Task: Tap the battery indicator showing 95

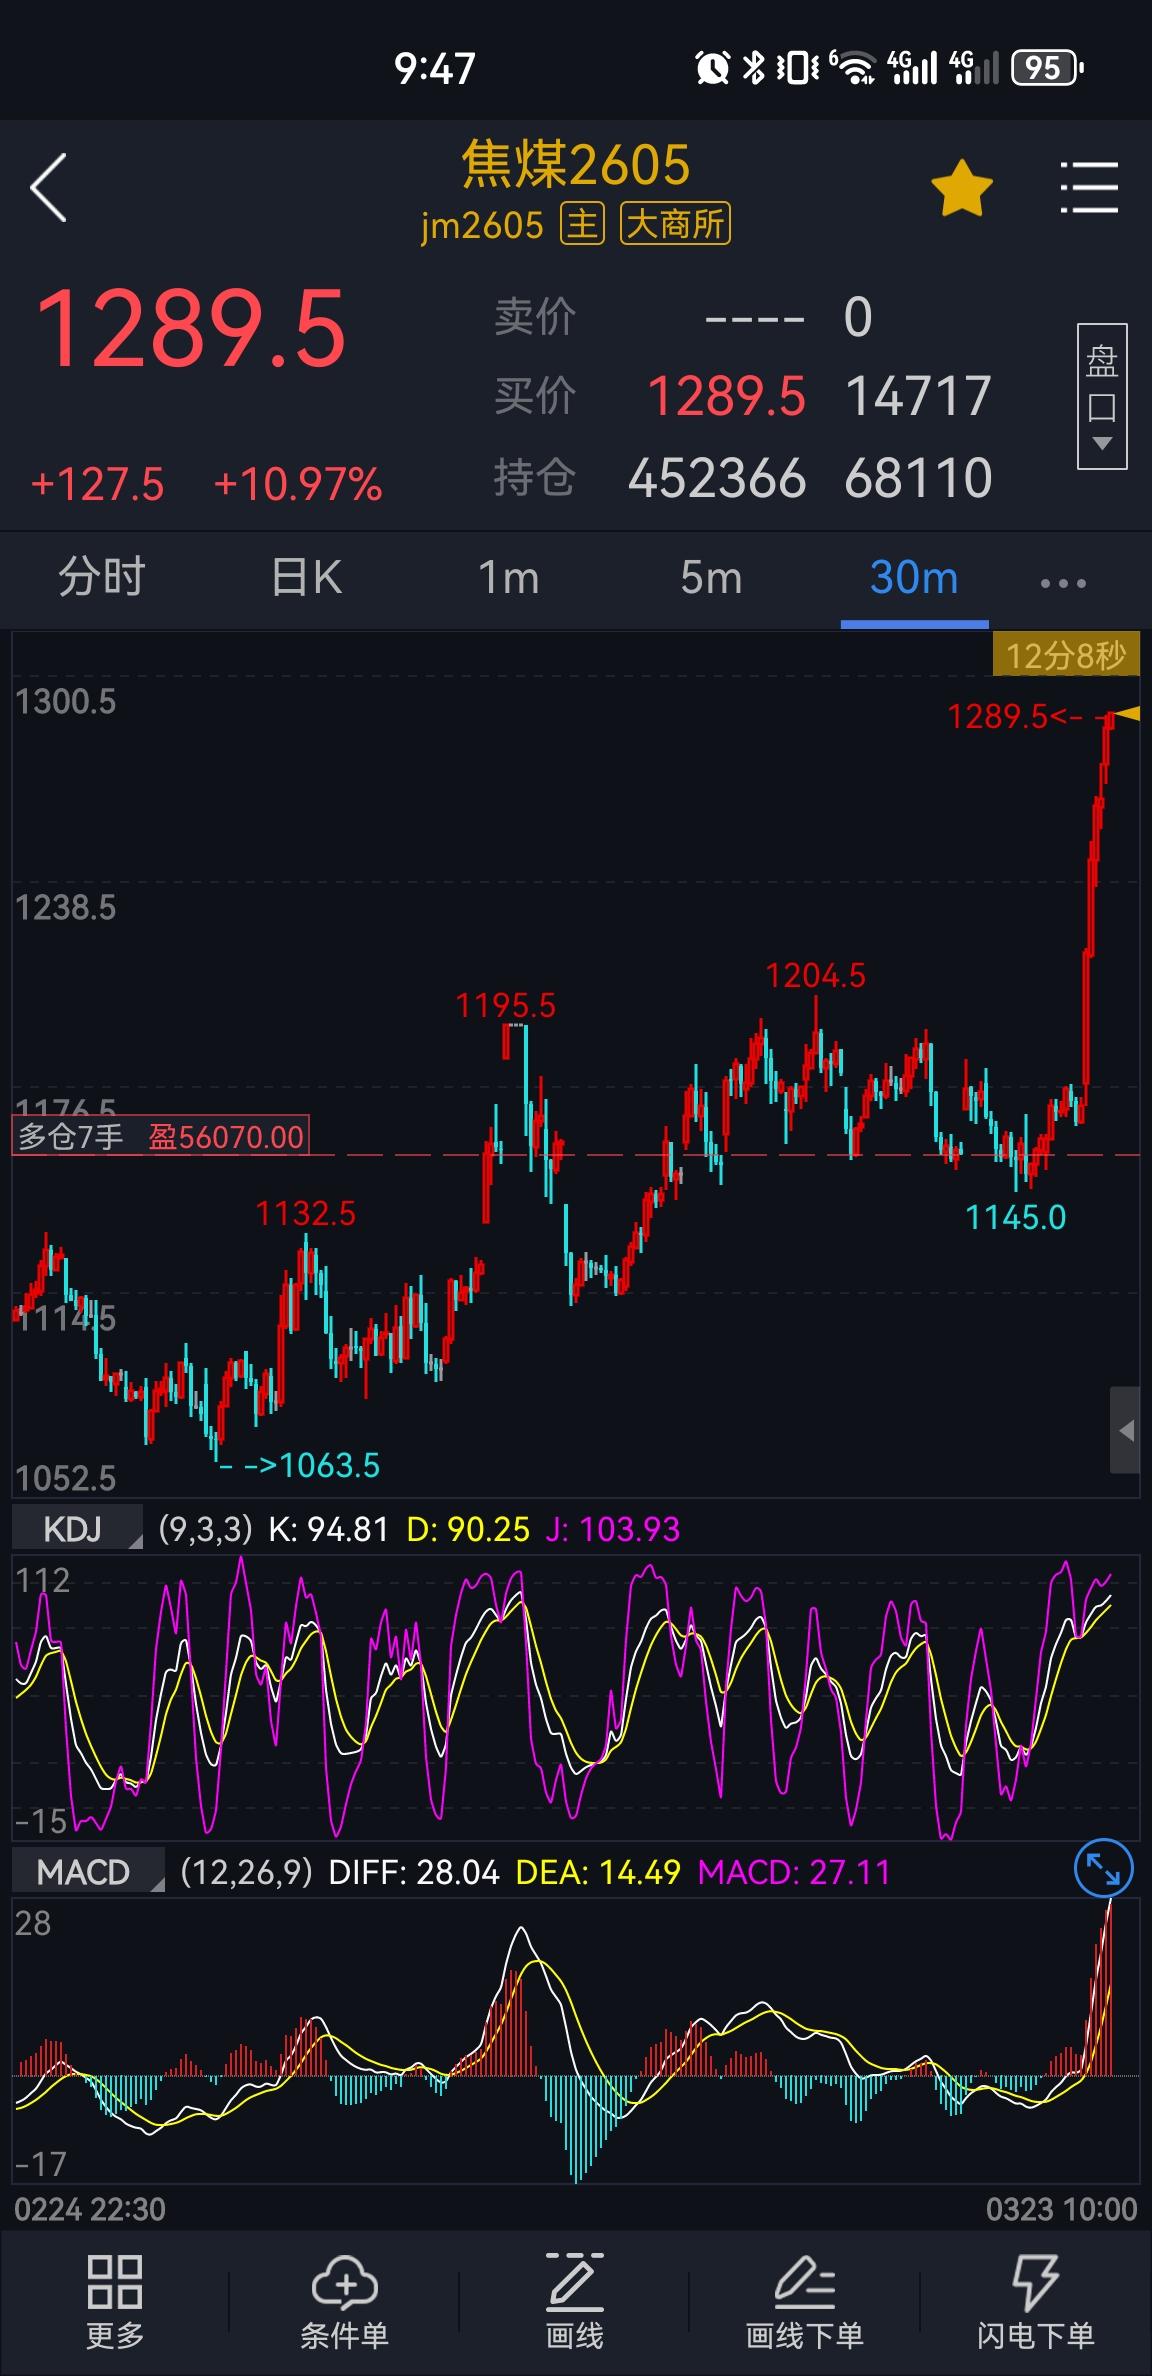Action: (x=1047, y=68)
